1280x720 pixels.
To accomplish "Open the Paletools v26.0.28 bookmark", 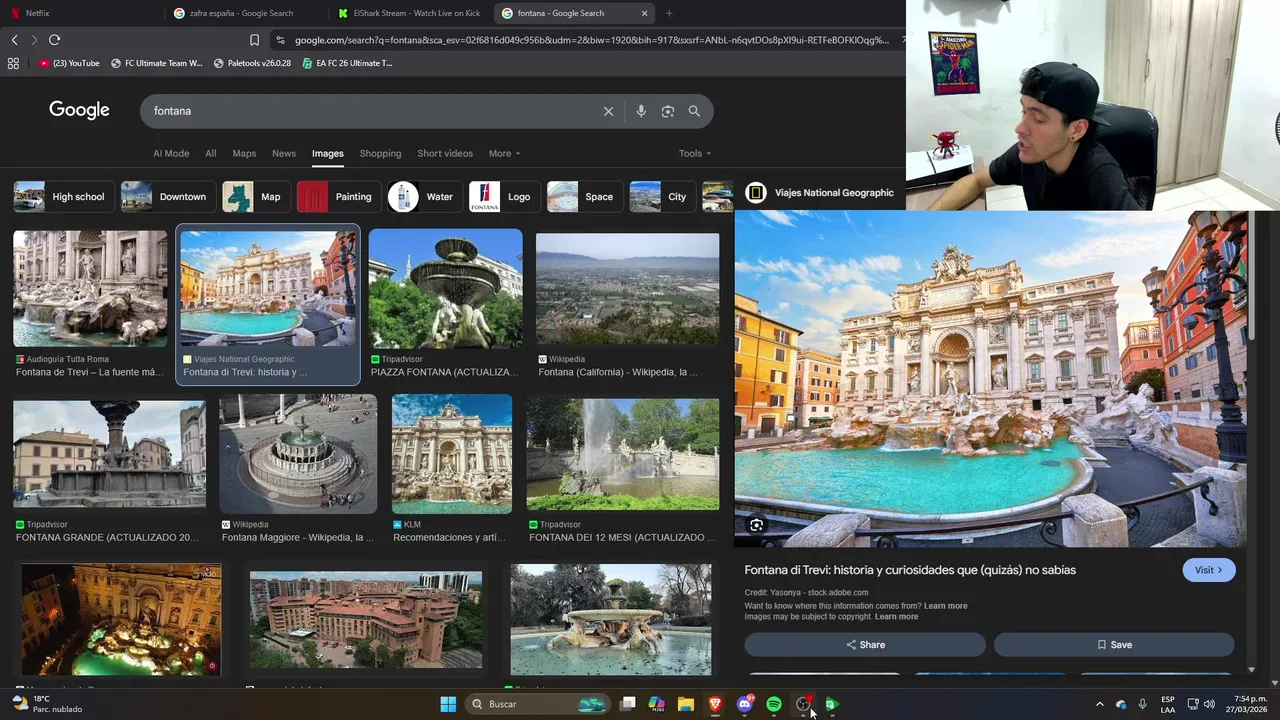I will 252,63.
